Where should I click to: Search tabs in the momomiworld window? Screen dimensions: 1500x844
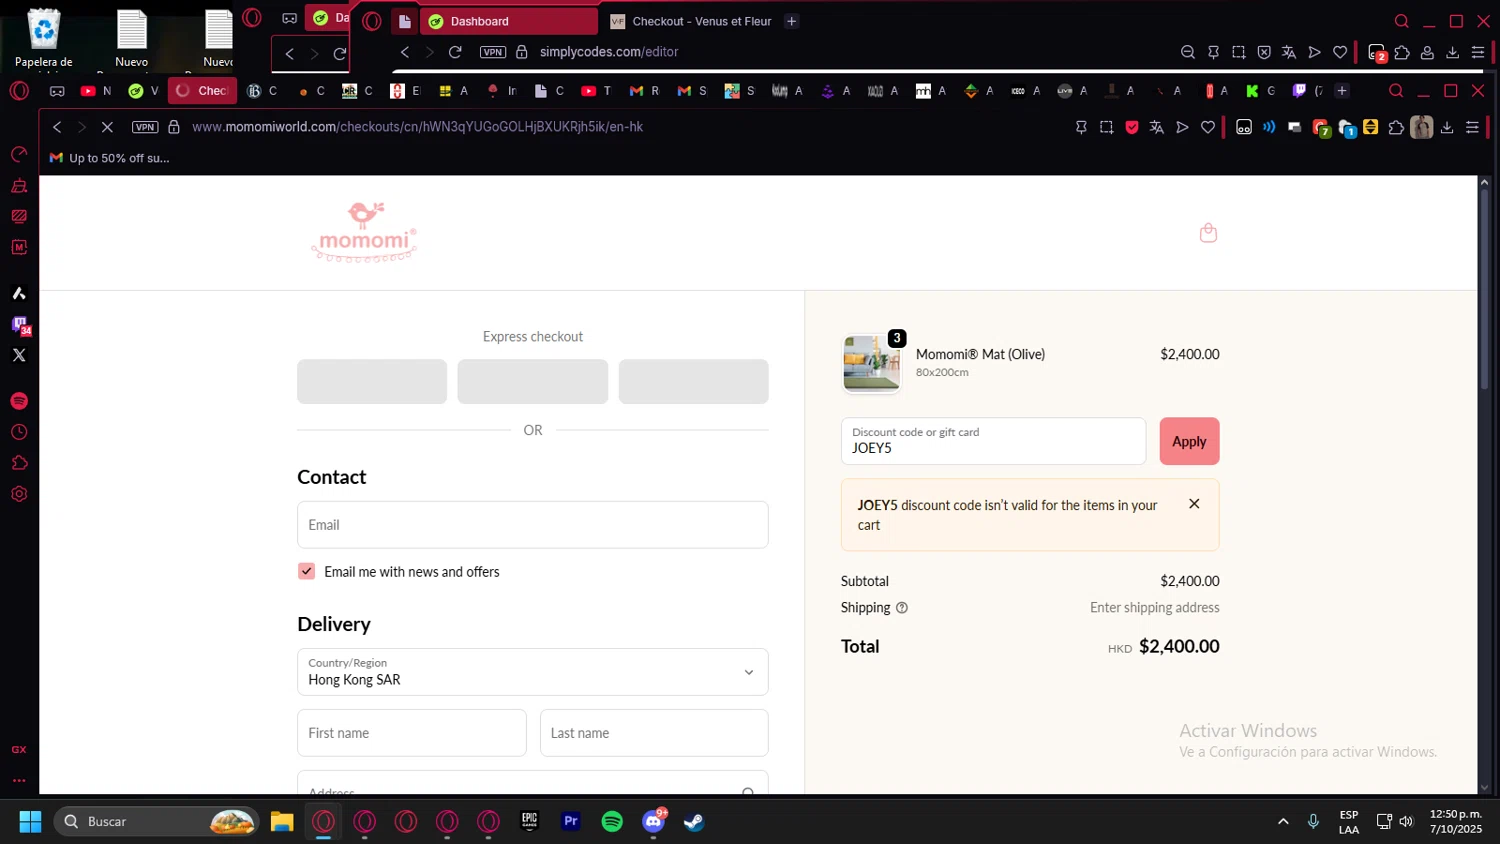click(1396, 91)
